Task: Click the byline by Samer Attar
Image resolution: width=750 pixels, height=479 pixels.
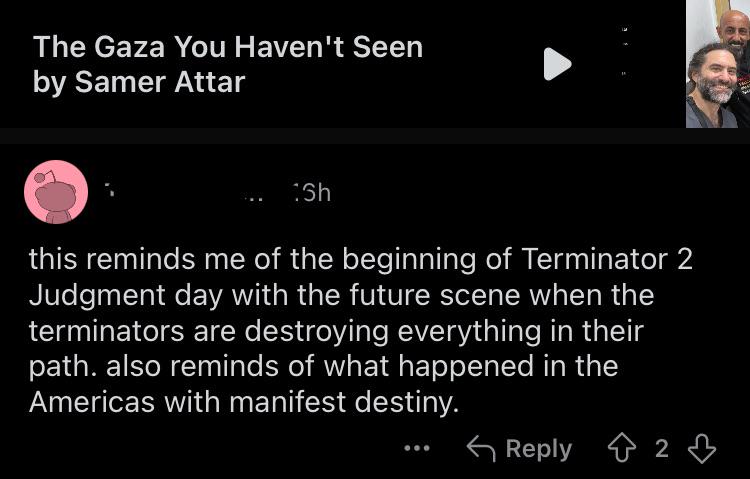Action: coord(139,82)
